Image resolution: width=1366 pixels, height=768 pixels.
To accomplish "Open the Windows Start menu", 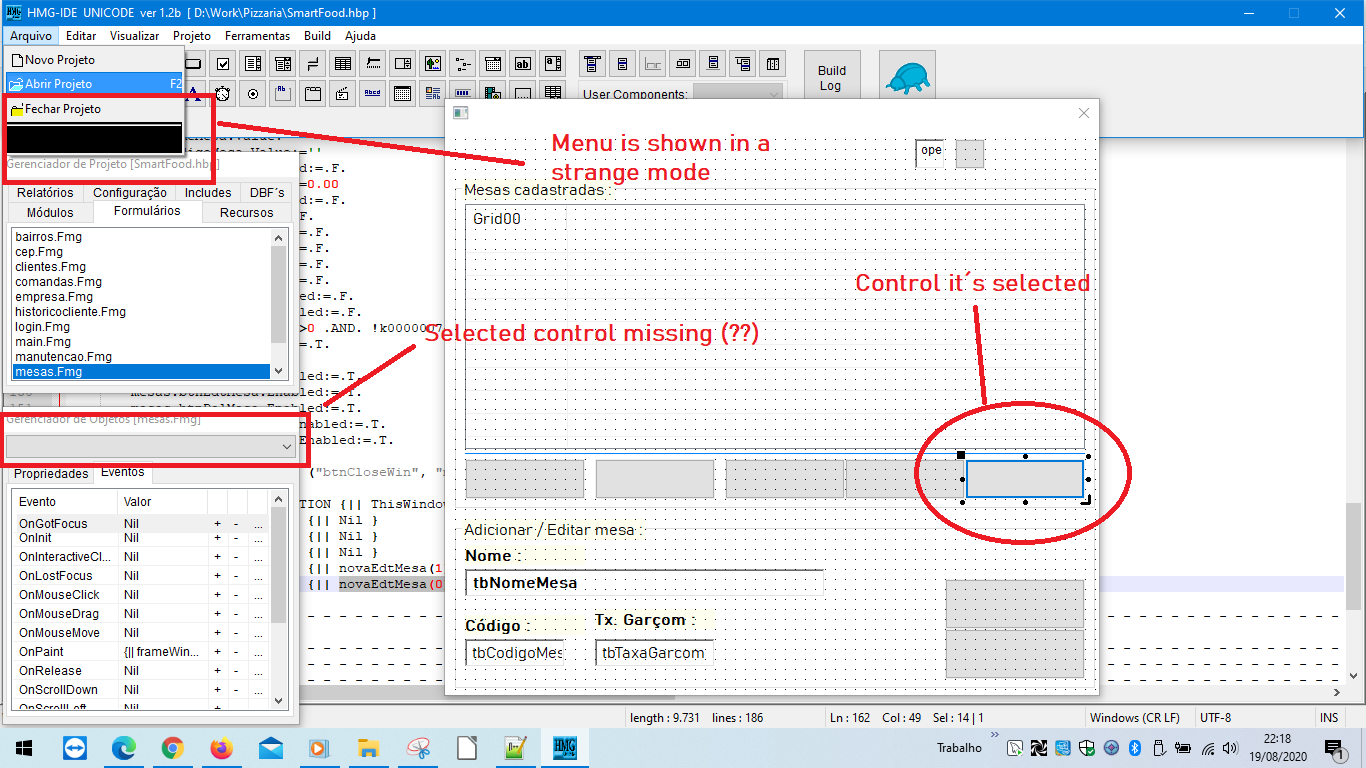I will (x=24, y=747).
